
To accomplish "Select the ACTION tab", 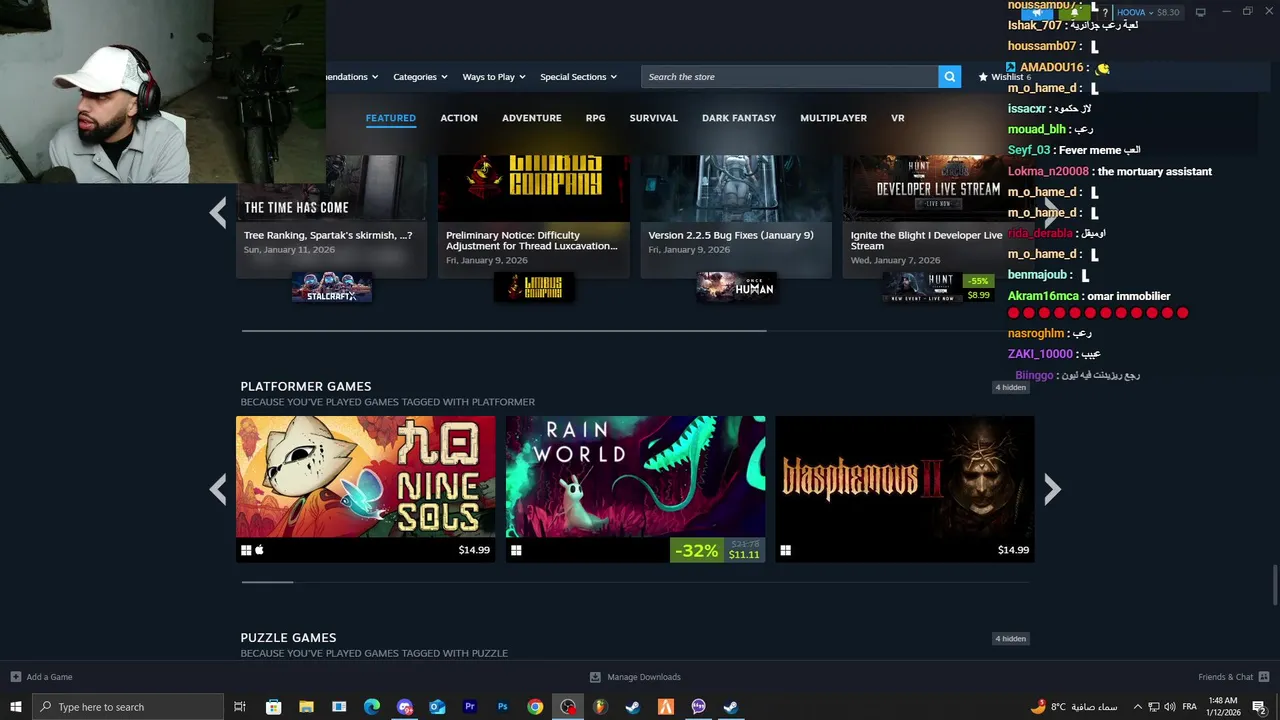I will pos(459,118).
